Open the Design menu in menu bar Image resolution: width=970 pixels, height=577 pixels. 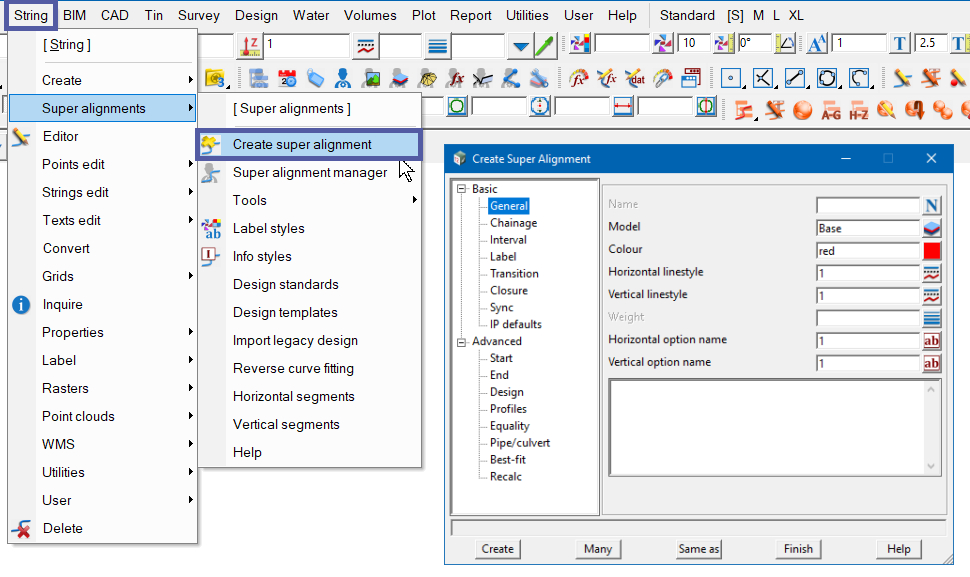(x=256, y=15)
